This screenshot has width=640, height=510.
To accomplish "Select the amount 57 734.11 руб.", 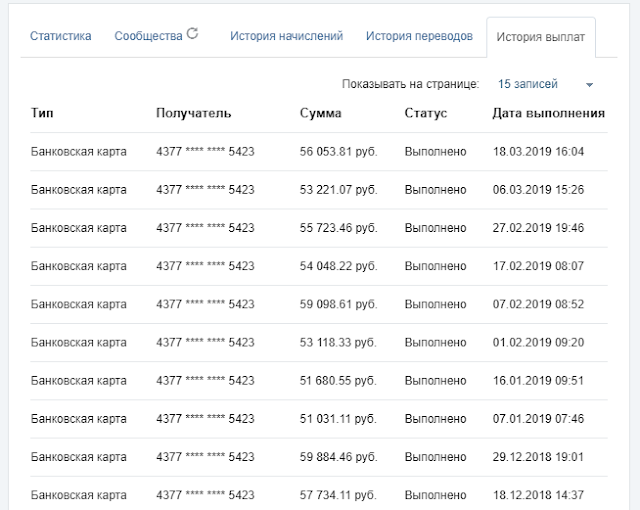I will (x=338, y=495).
